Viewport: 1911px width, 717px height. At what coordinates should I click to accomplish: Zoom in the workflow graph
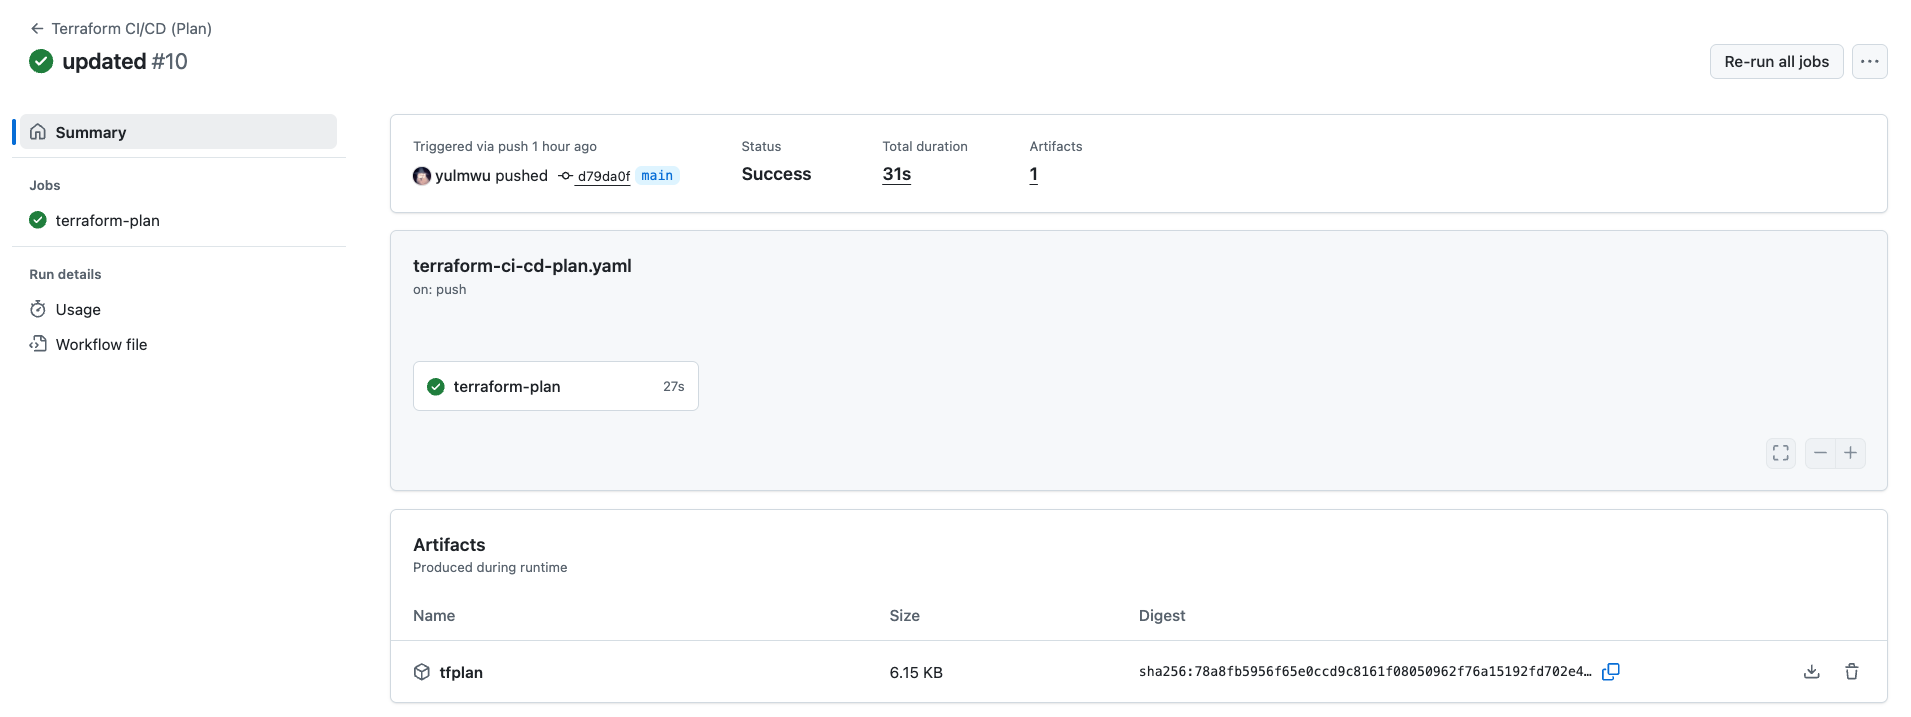click(x=1851, y=453)
